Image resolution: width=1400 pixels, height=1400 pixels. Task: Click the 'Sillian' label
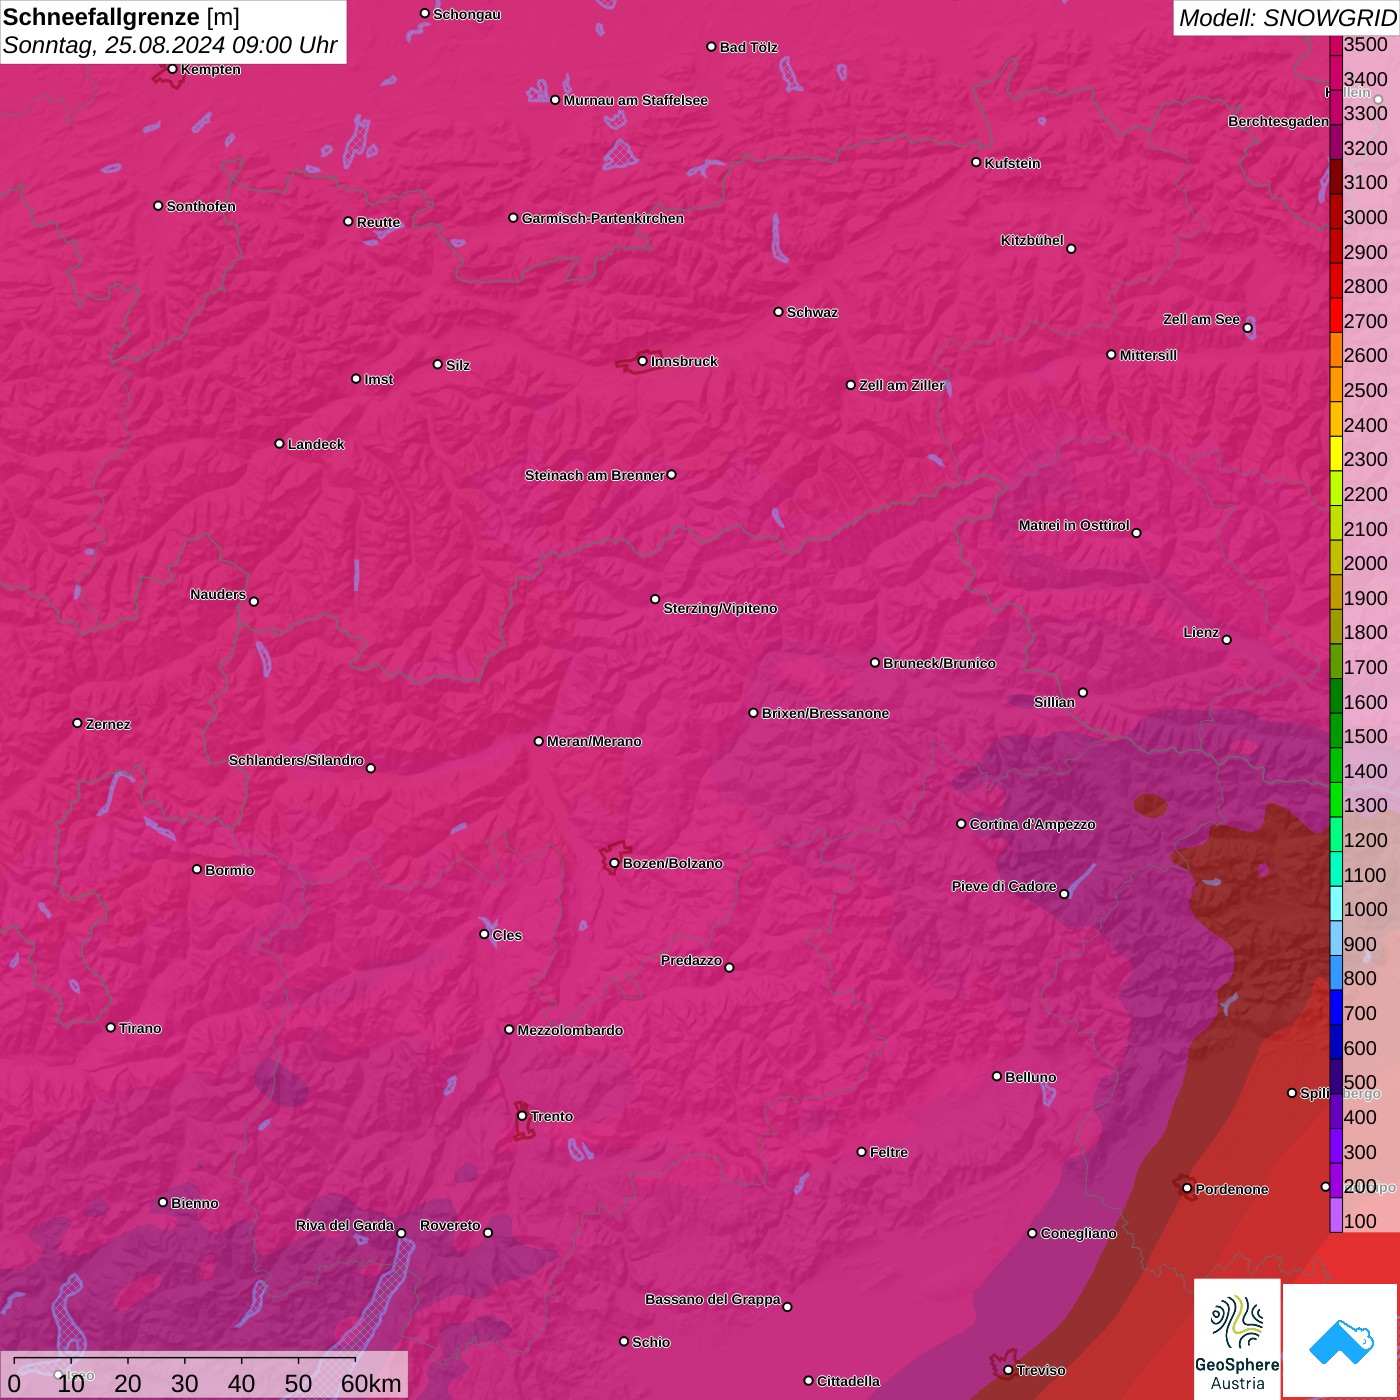(x=1054, y=702)
